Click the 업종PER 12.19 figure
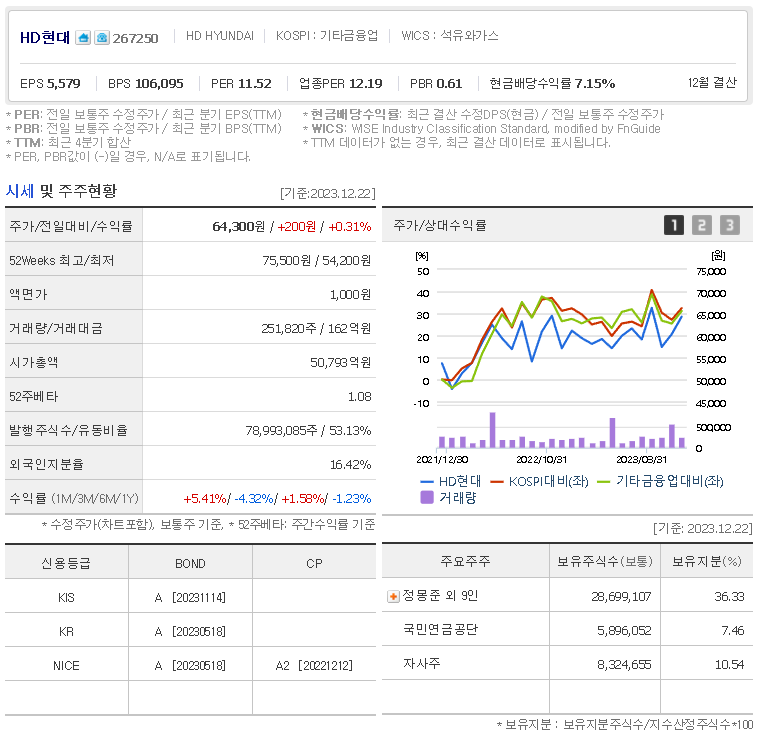The height and width of the screenshot is (743, 762). [341, 84]
